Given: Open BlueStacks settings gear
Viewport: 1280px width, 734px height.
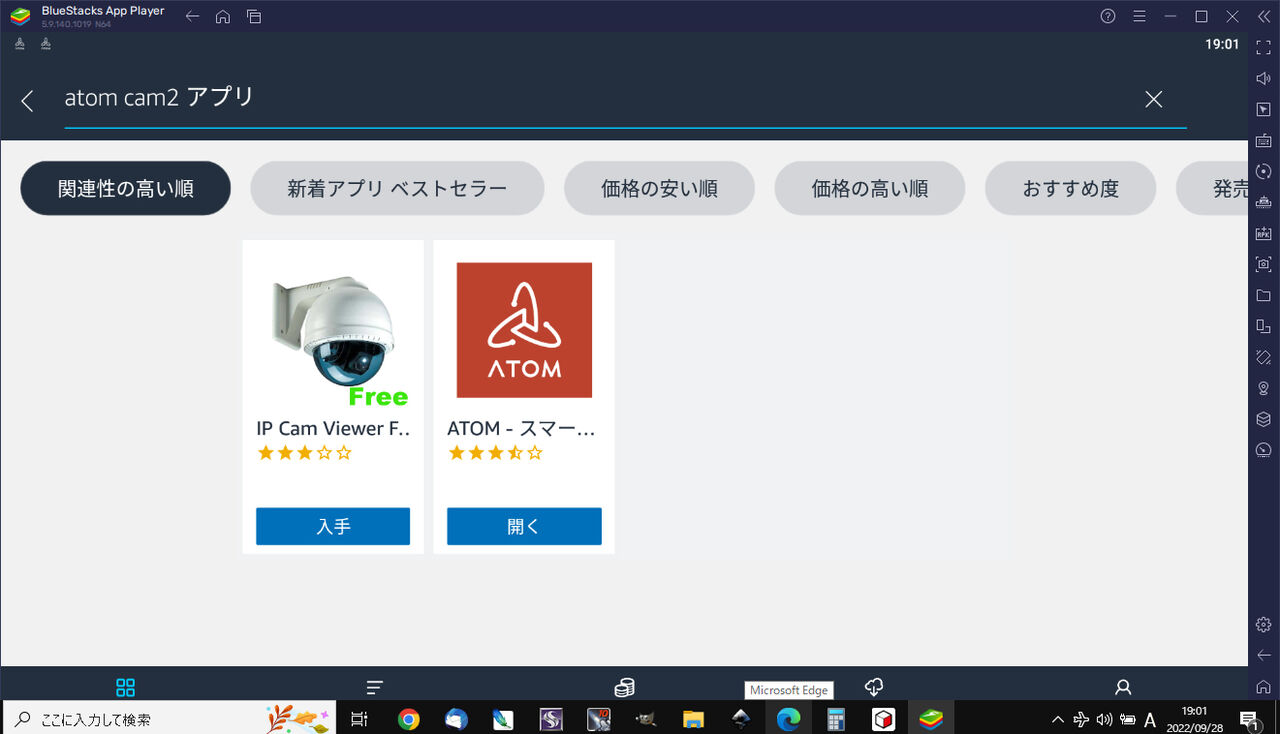Looking at the screenshot, I should click(x=1262, y=623).
